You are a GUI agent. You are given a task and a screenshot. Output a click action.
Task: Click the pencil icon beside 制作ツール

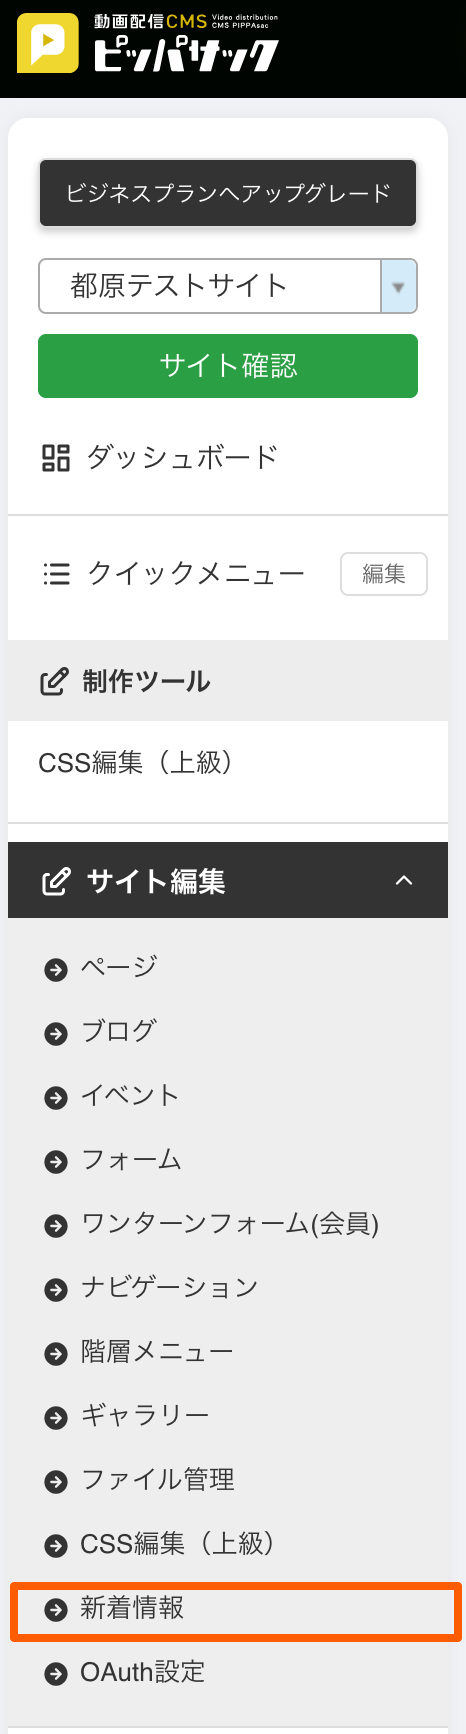coord(54,682)
